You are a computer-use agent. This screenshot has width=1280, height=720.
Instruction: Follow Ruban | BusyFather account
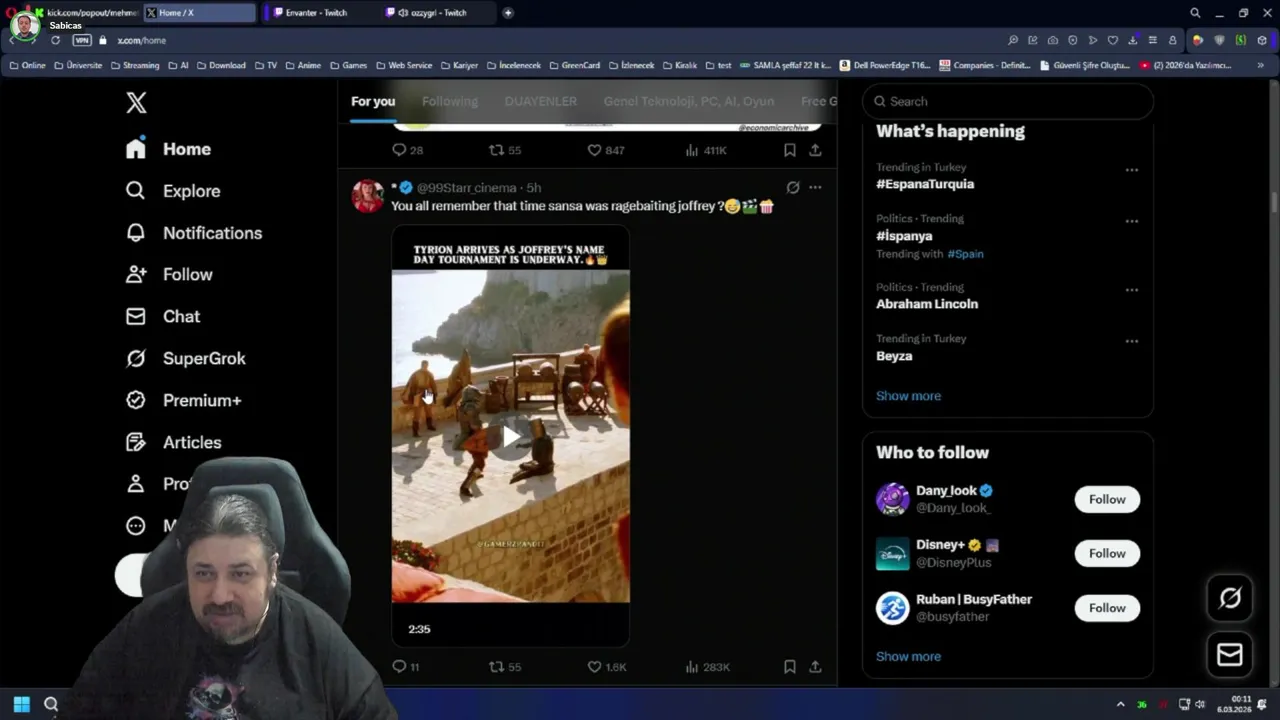coord(1107,608)
